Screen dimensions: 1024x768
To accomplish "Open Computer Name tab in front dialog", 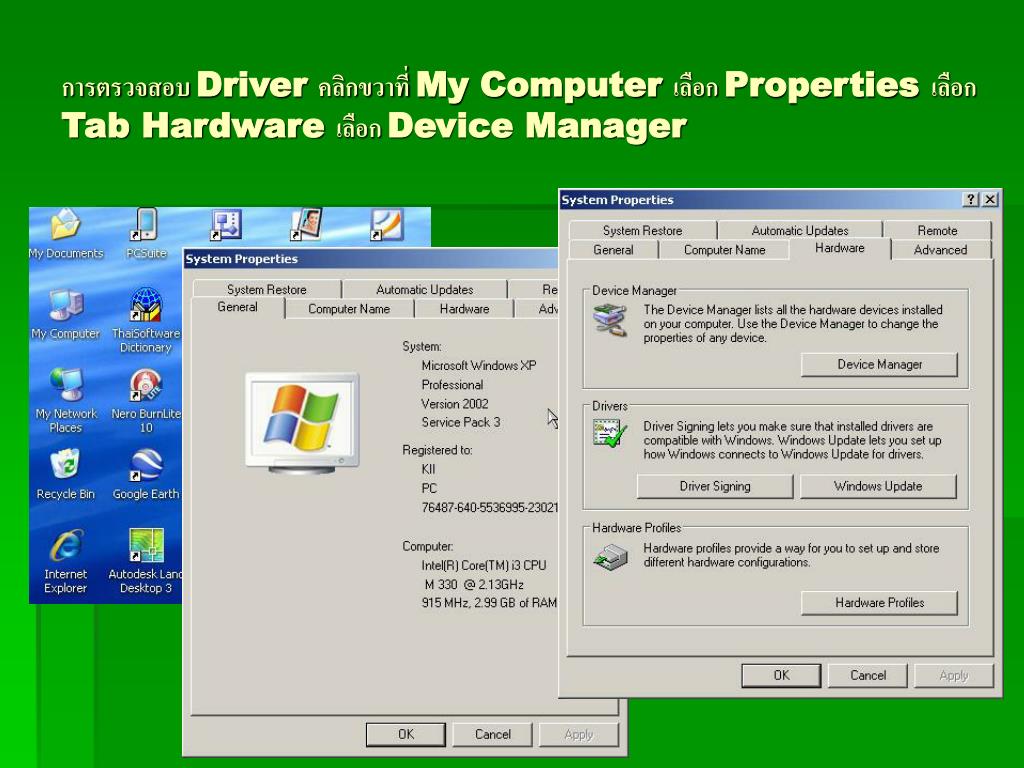I will point(724,250).
